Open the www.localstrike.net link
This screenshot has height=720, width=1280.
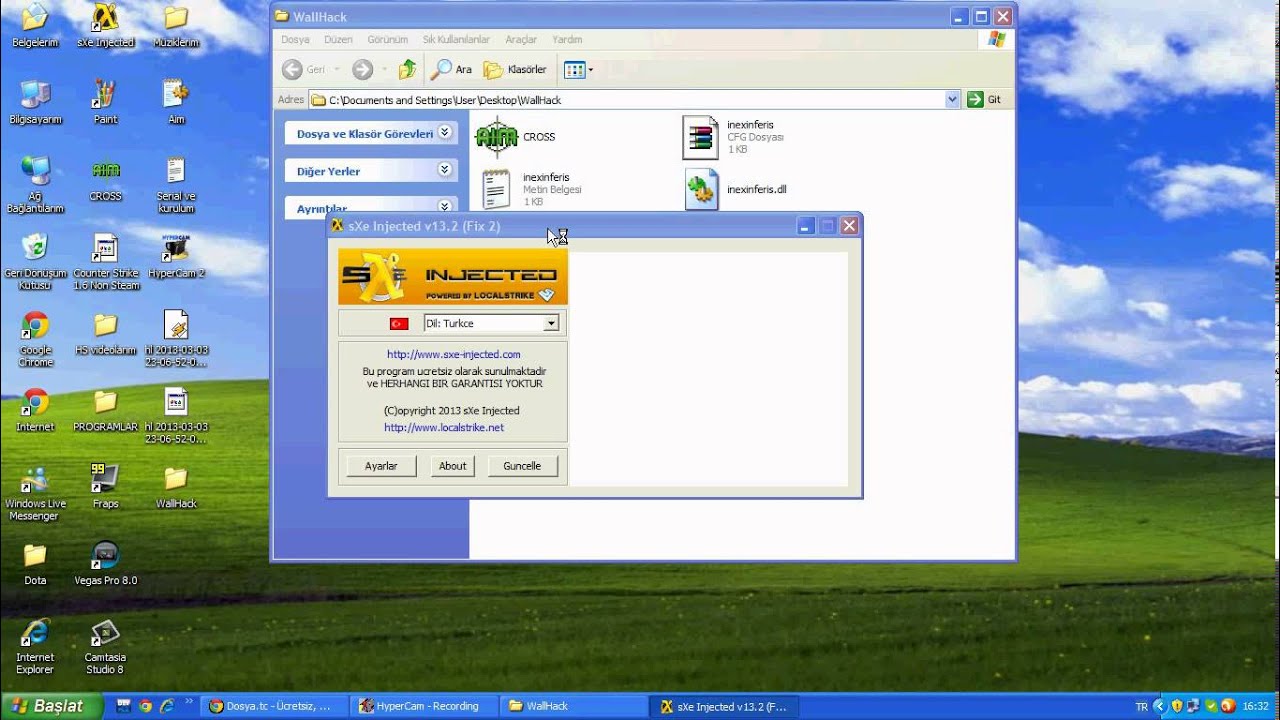[x=444, y=427]
